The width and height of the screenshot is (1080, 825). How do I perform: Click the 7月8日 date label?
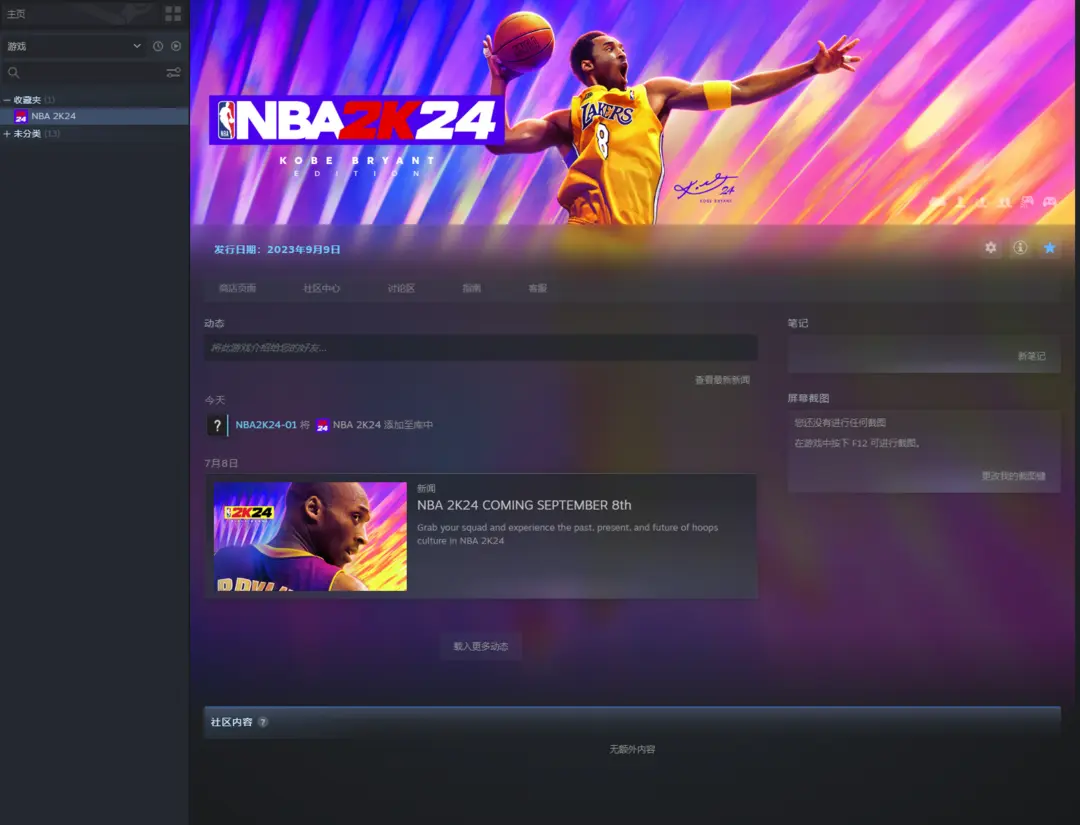point(221,463)
